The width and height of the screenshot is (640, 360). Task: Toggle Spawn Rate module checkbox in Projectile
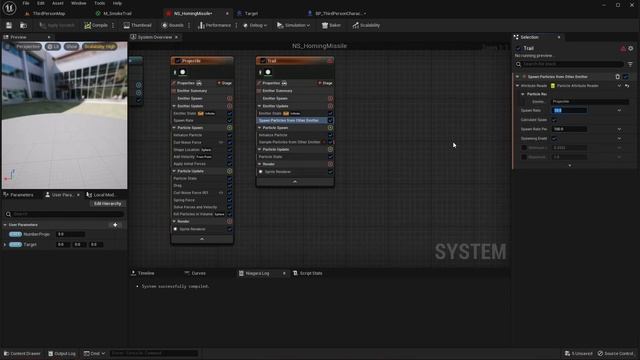click(x=229, y=121)
